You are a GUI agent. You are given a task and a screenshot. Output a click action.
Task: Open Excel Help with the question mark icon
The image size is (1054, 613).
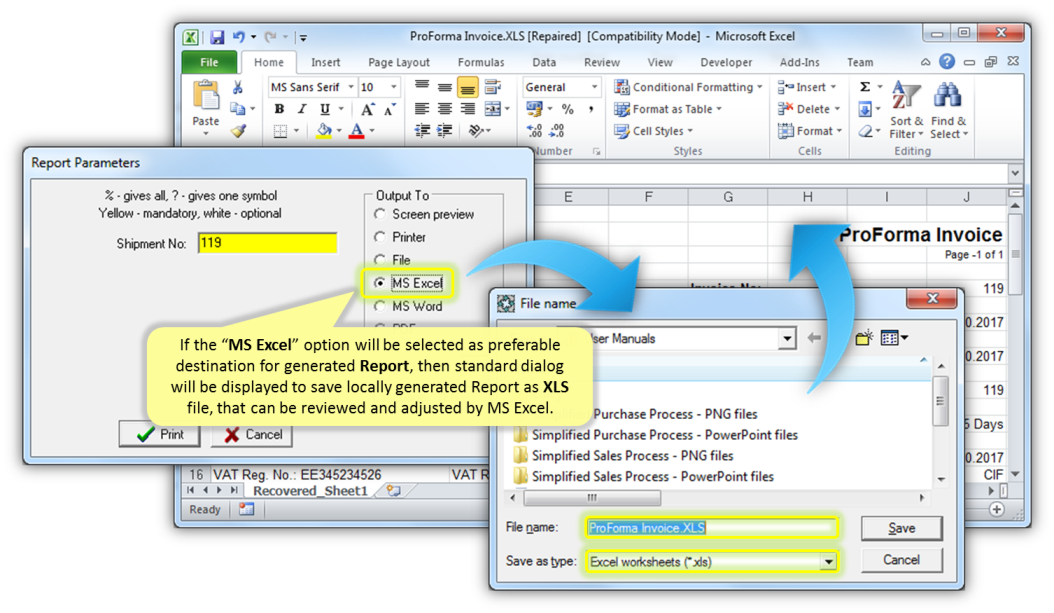point(947,62)
